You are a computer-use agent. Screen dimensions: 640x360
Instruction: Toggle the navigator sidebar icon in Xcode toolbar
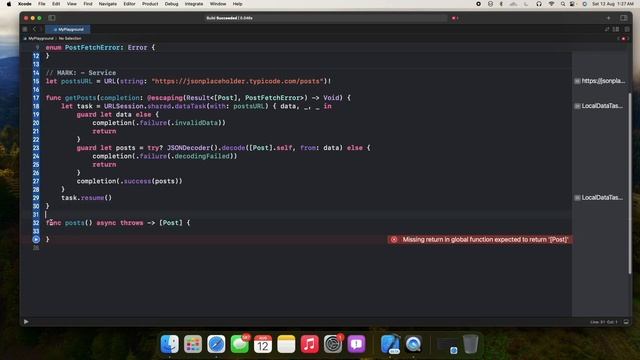pos(52,18)
